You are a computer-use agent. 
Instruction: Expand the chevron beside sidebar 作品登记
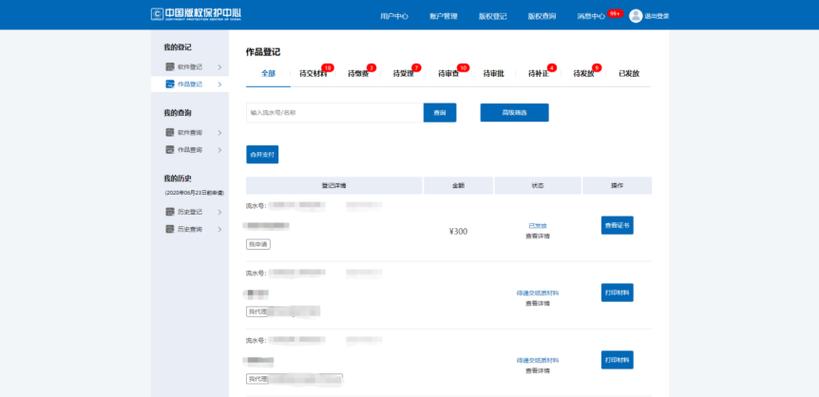219,84
